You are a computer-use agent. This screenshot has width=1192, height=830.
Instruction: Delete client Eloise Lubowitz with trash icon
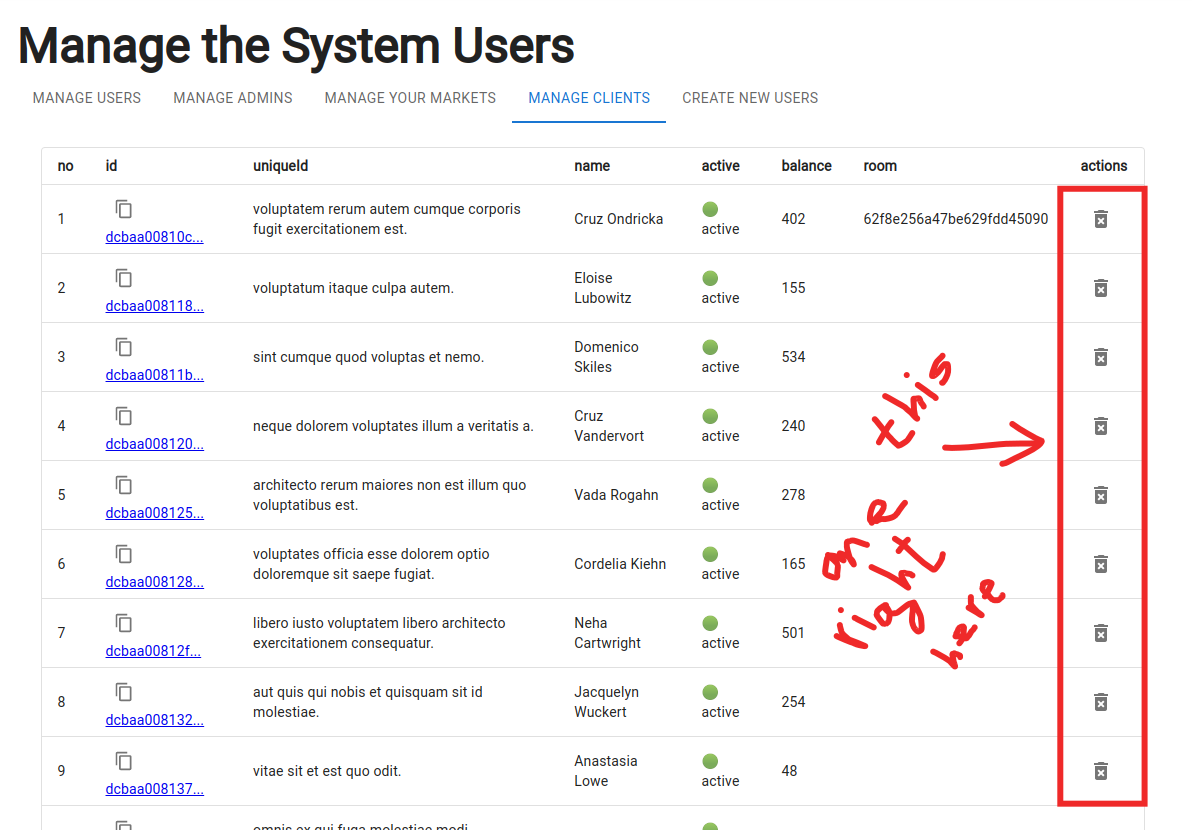coord(1100,288)
